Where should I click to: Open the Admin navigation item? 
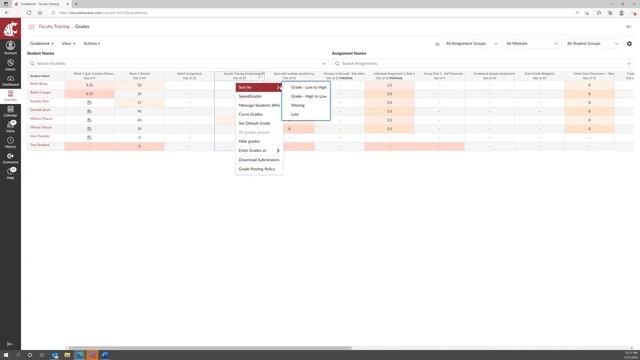tap(10, 64)
